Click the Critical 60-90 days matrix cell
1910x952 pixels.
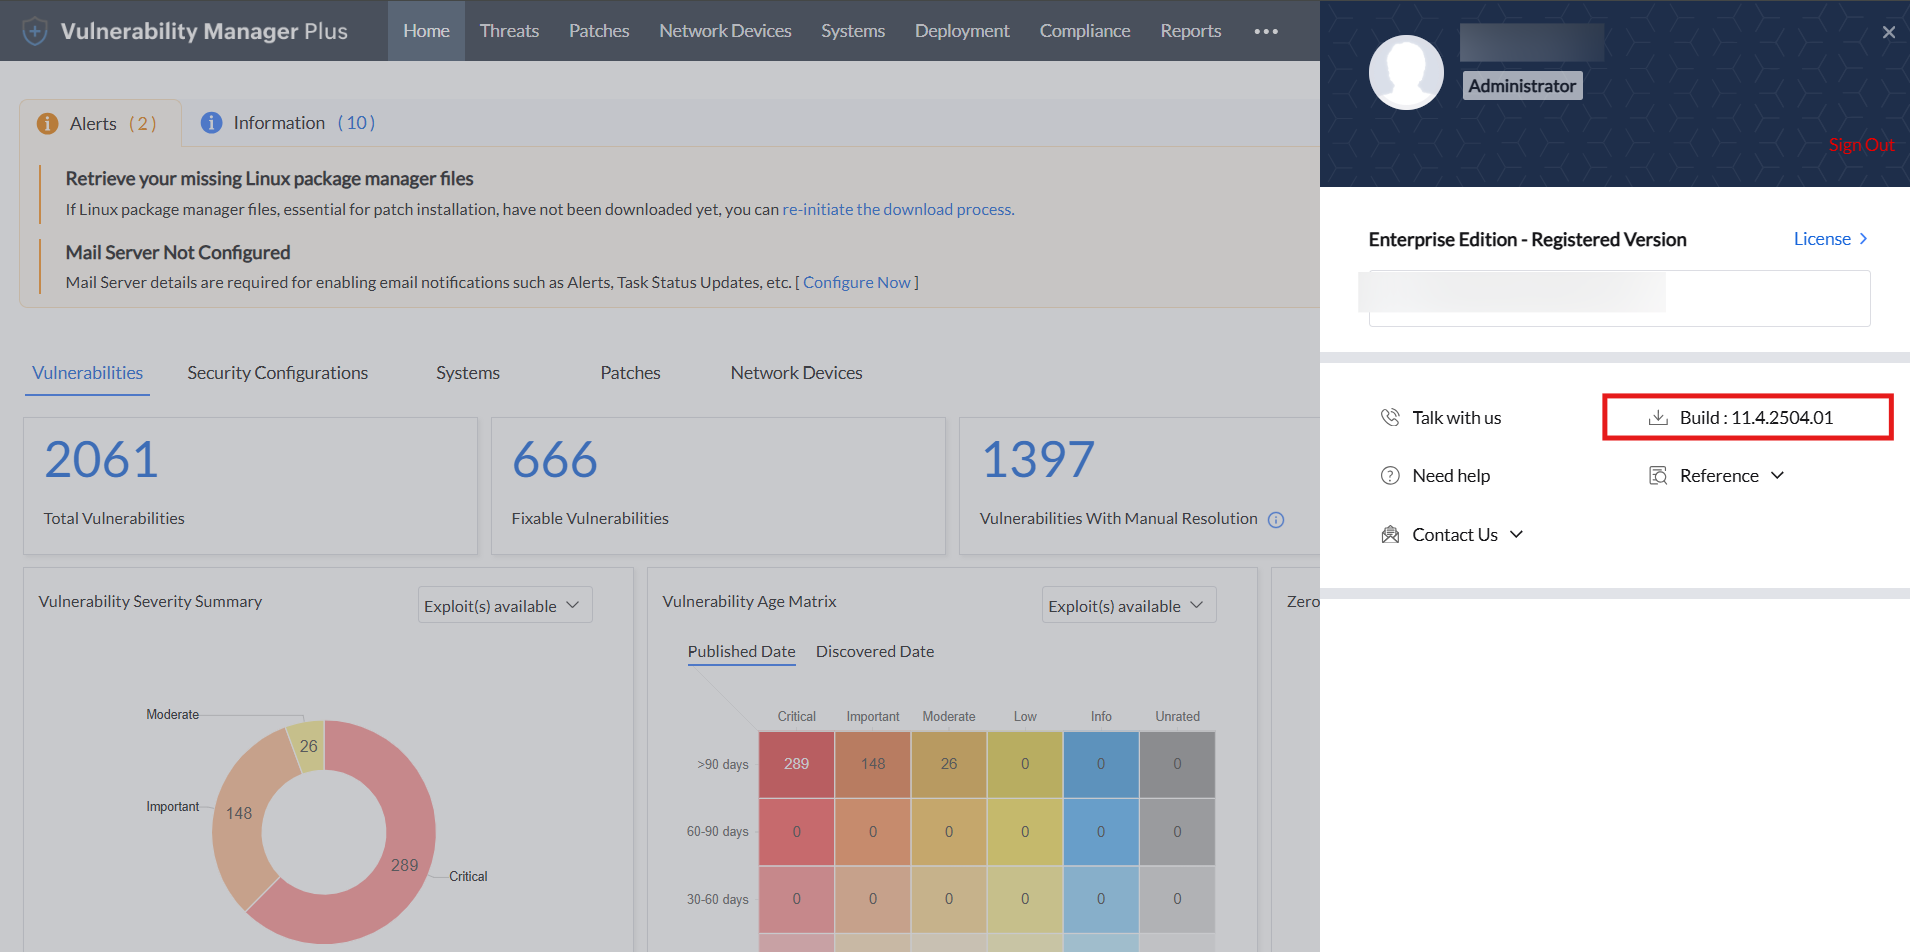796,832
